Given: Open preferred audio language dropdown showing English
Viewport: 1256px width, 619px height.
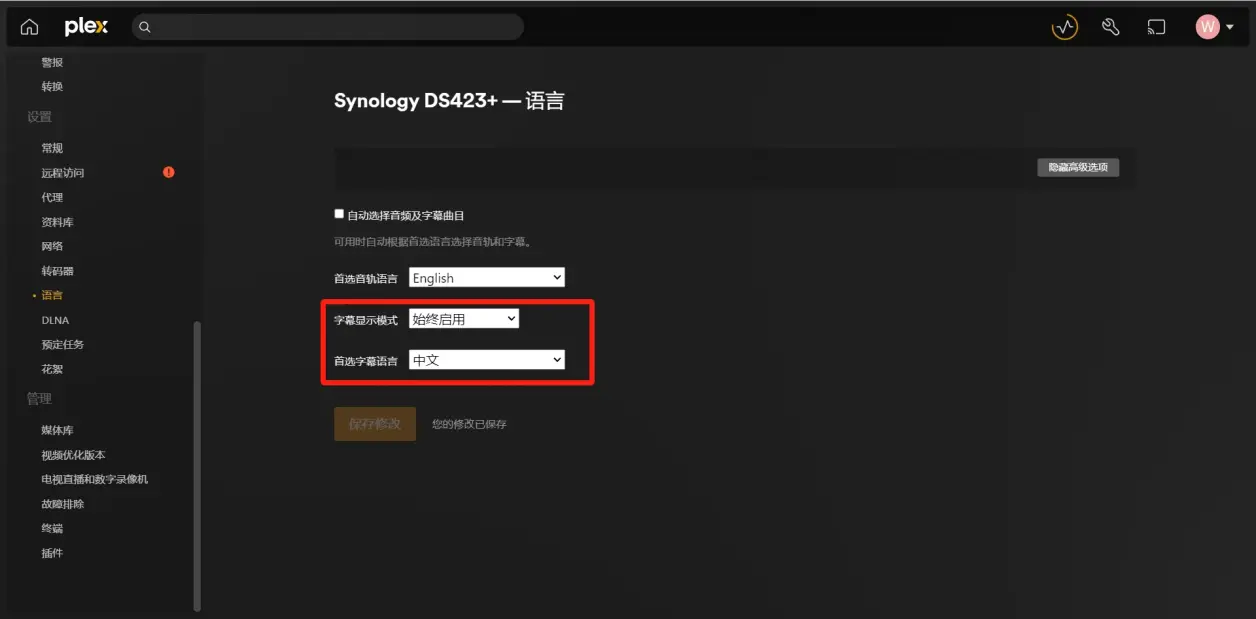Looking at the screenshot, I should [x=487, y=278].
